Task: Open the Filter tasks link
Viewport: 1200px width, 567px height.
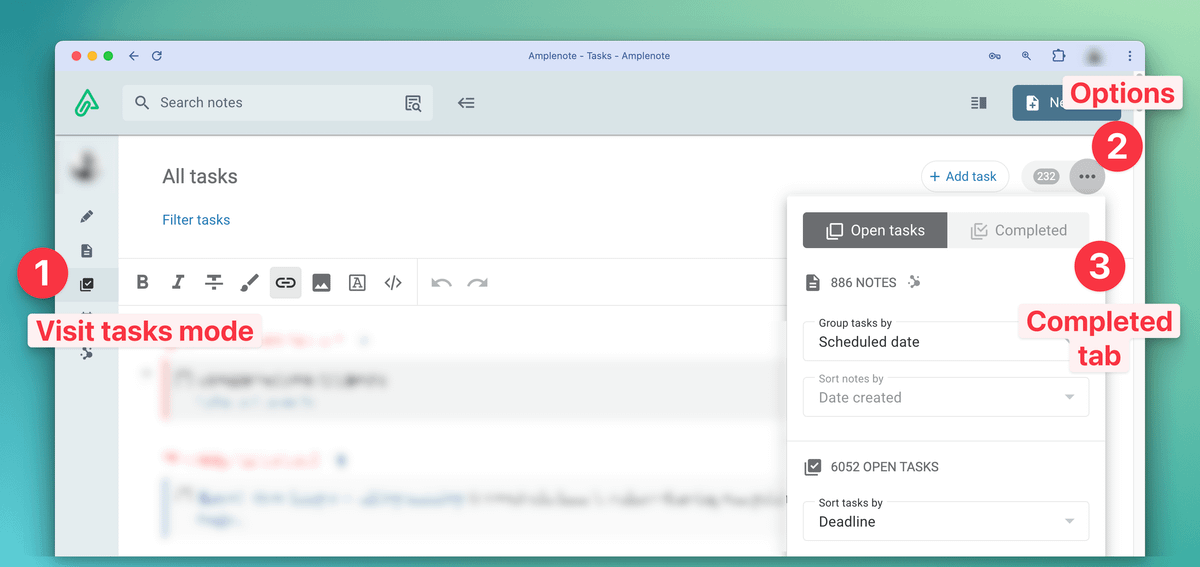Action: pos(196,220)
